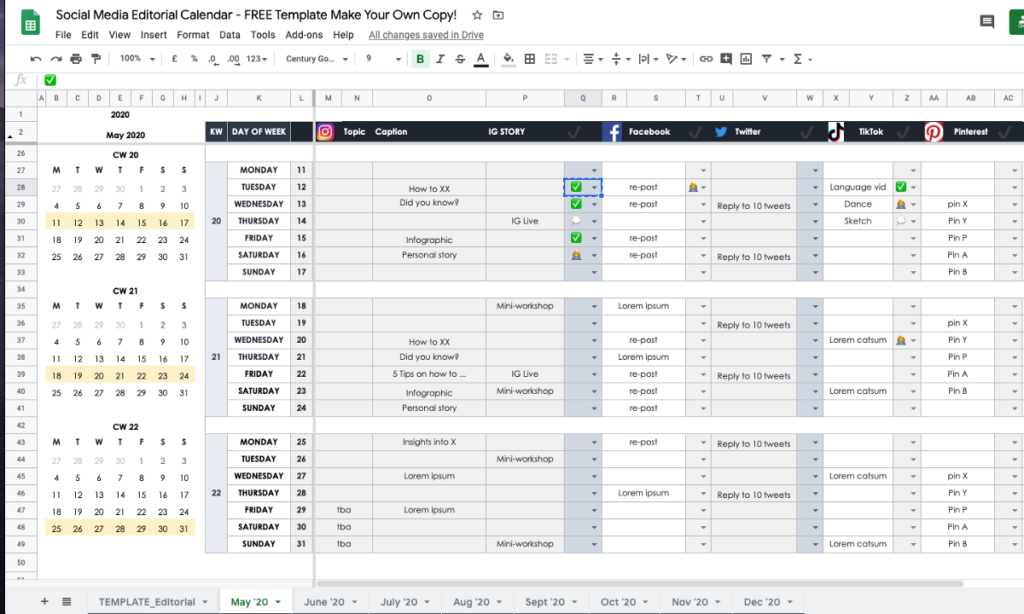
Task: Open the comments history icon
Action: [x=987, y=22]
